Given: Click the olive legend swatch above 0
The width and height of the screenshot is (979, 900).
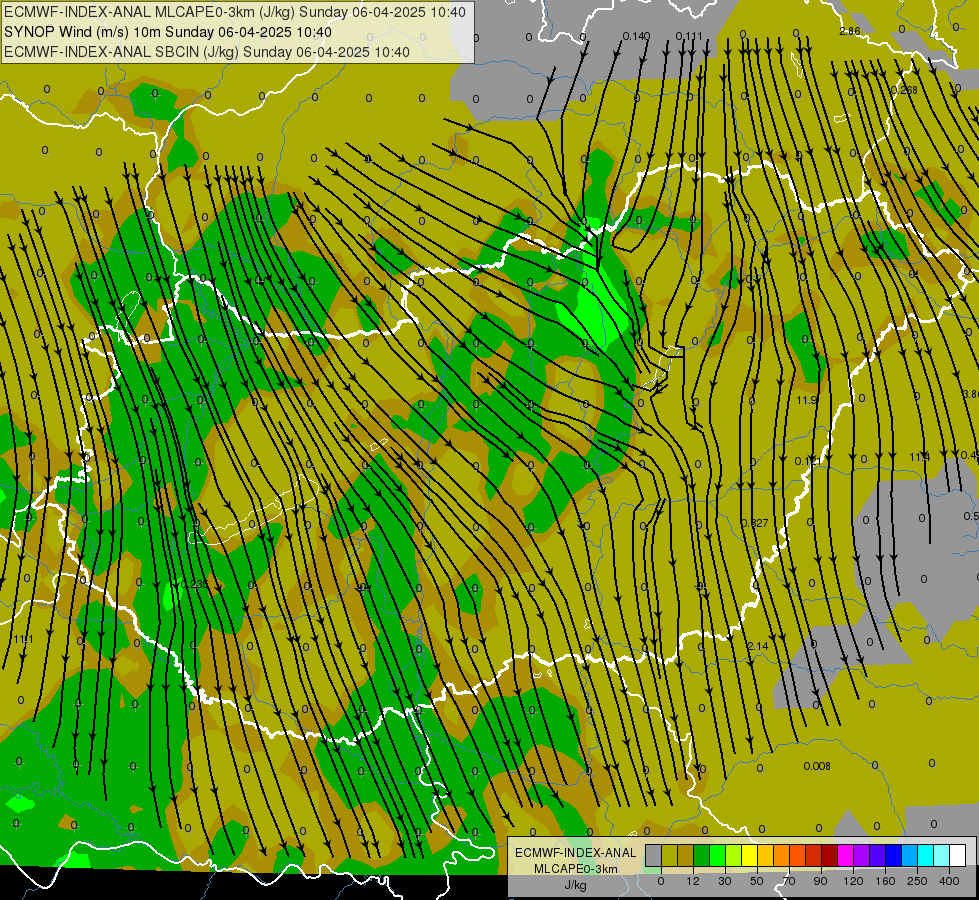Looking at the screenshot, I should point(669,855).
